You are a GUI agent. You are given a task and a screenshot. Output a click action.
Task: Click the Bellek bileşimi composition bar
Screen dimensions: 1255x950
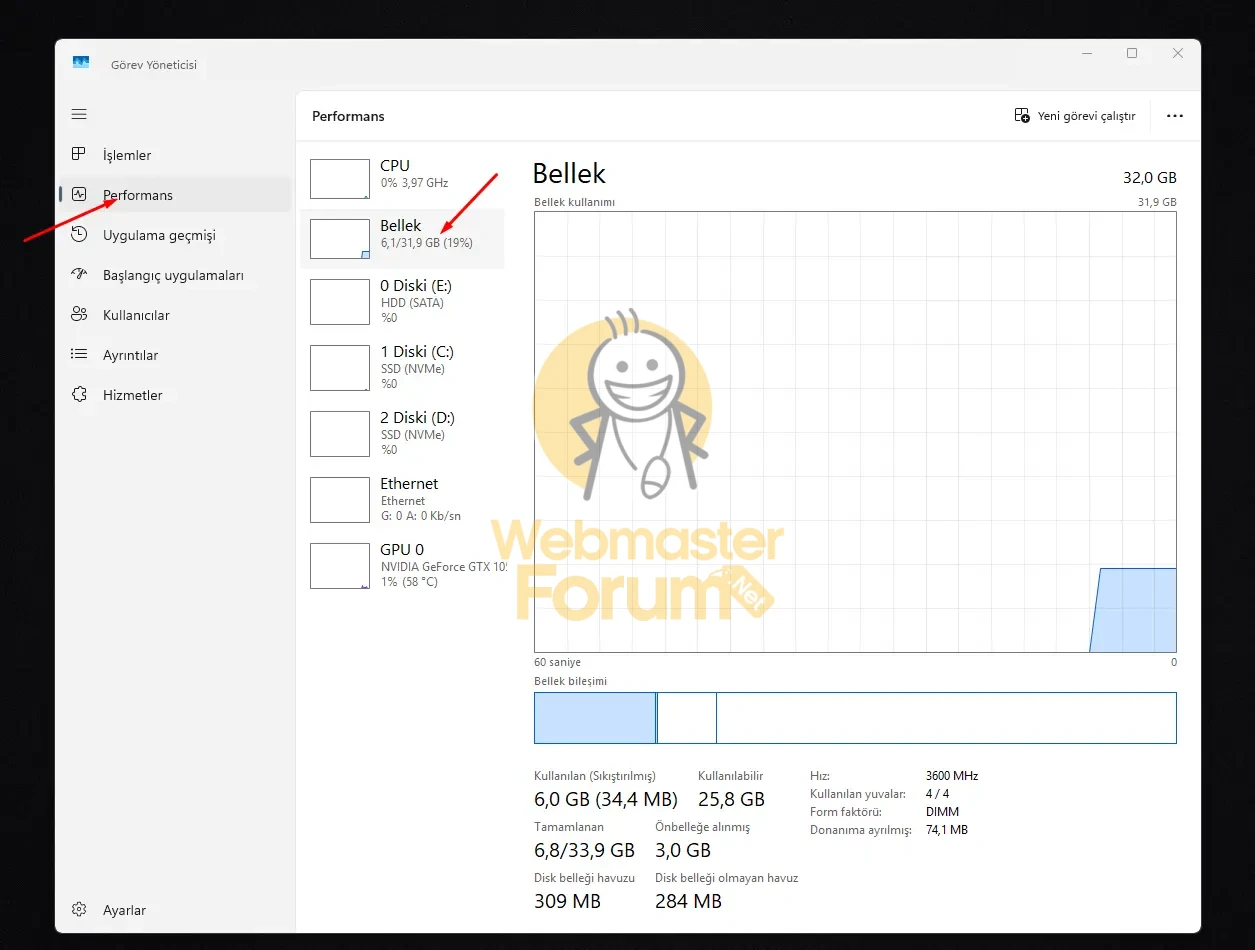point(855,718)
